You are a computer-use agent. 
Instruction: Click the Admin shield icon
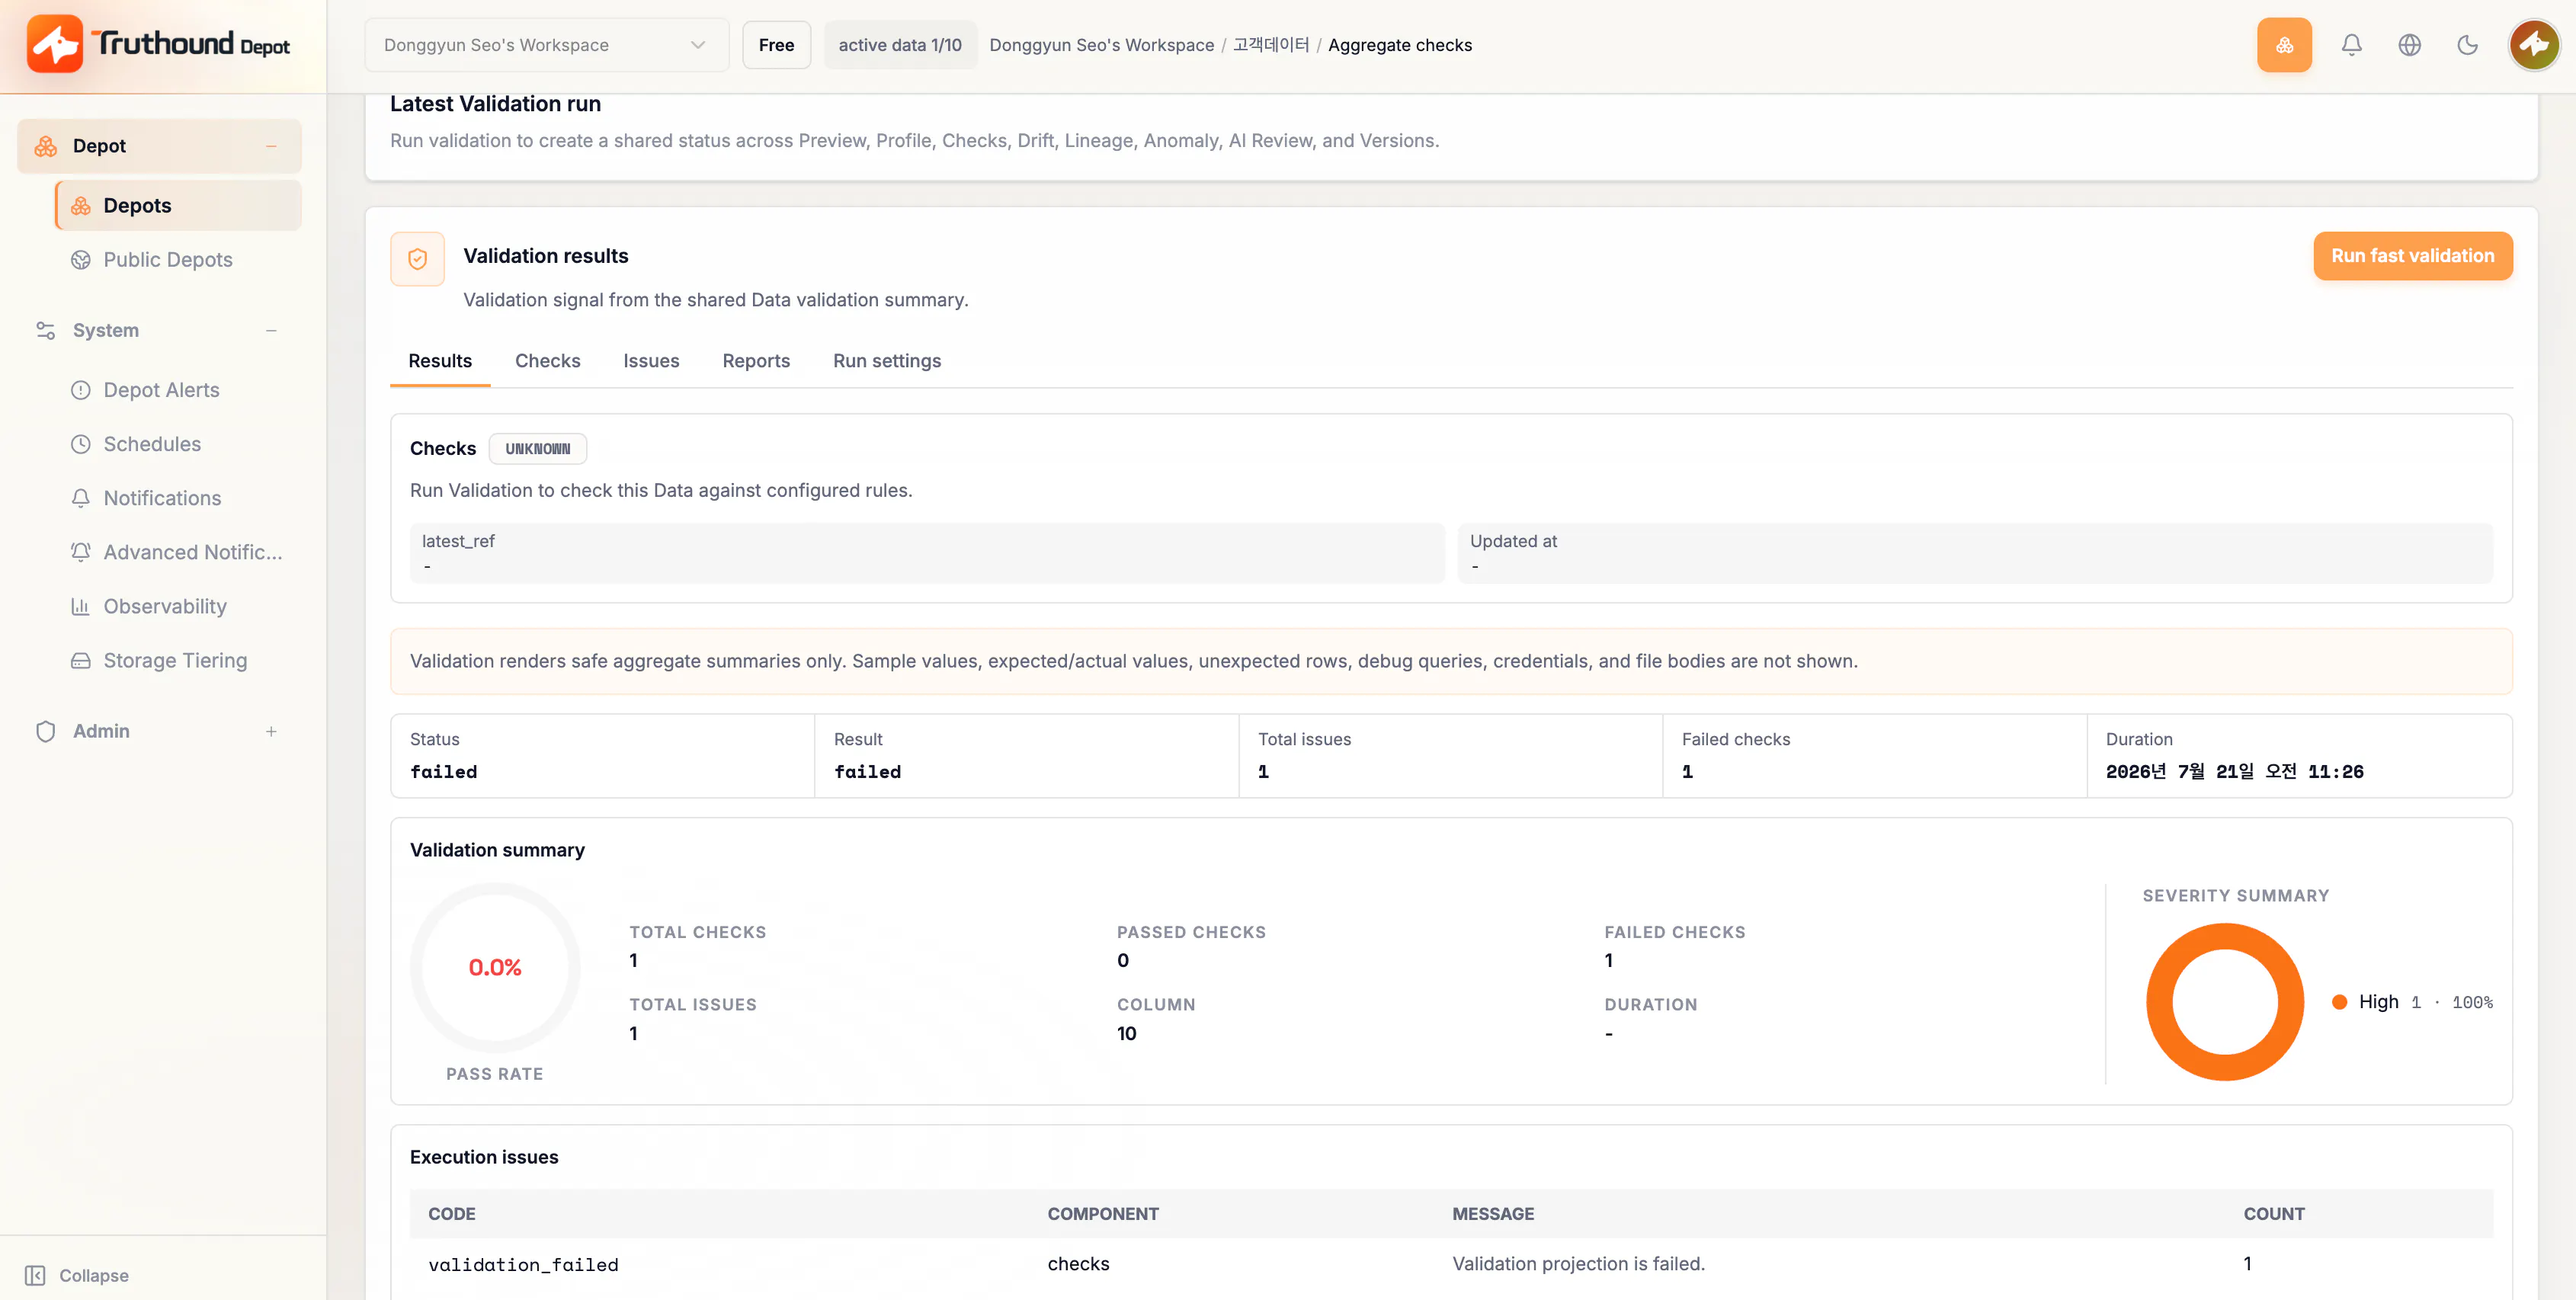(x=45, y=731)
